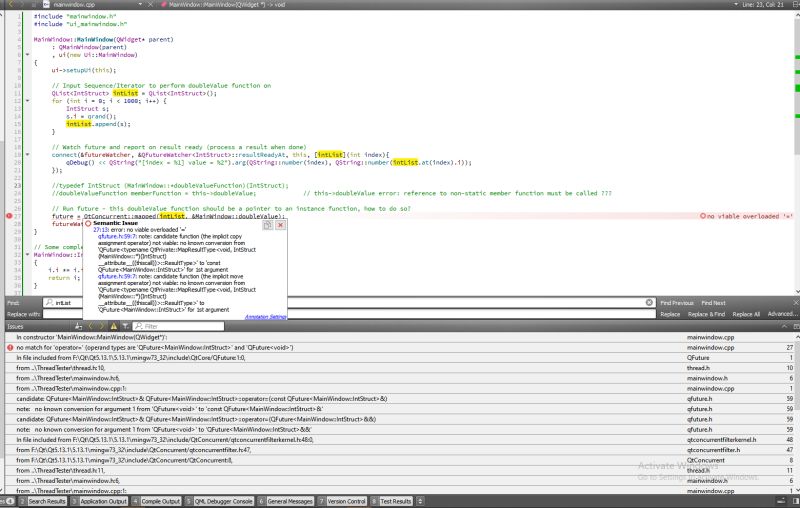The image size is (800, 508).
Task: Click the import tasks icon in Issues toolbar
Action: coord(79,326)
